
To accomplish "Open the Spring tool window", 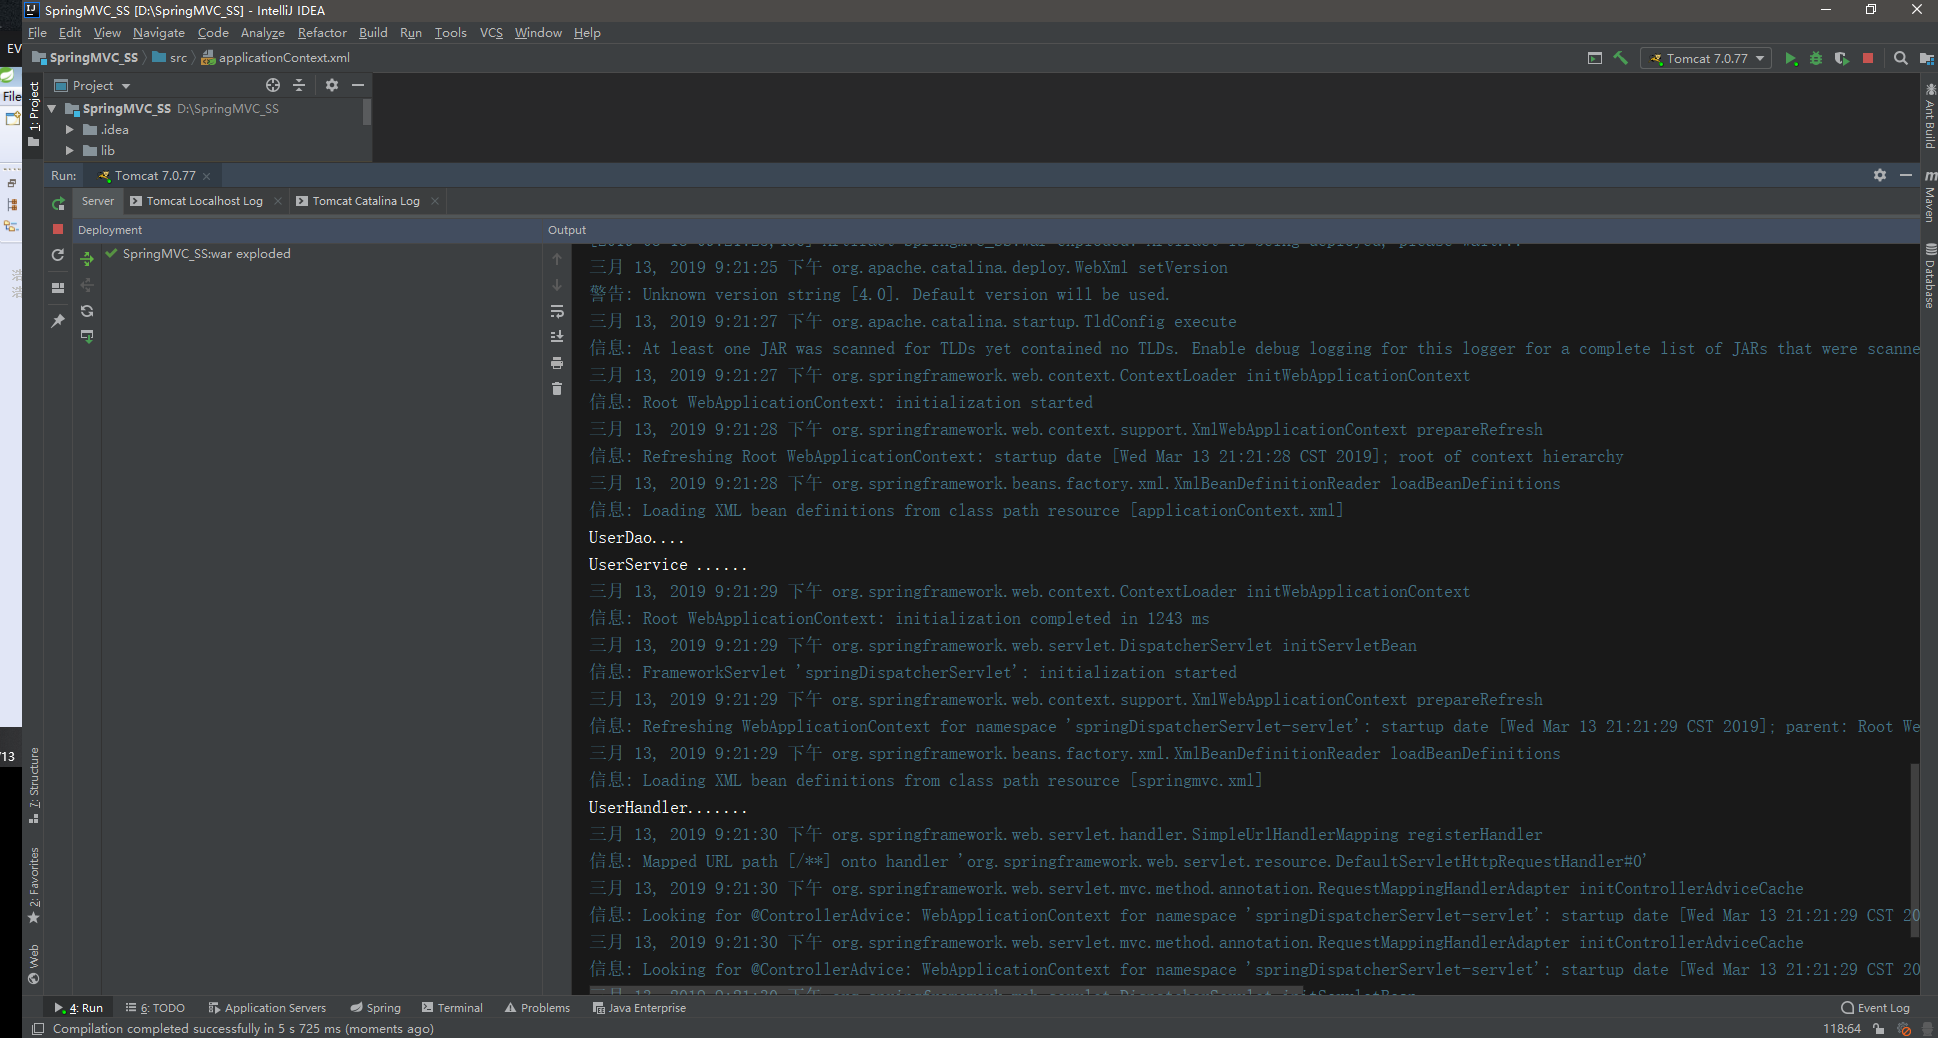I will click(375, 1008).
